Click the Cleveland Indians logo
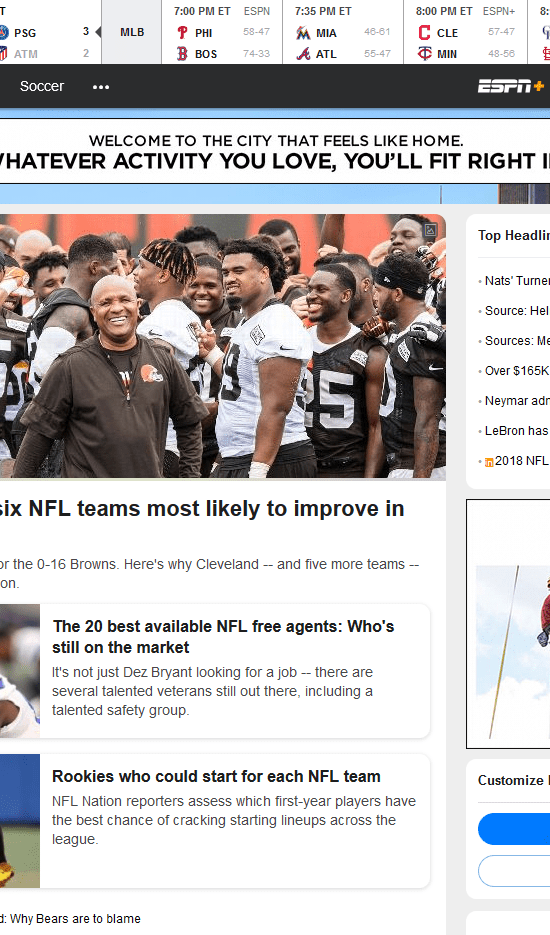Viewport: 550px width, 935px height. point(424,33)
